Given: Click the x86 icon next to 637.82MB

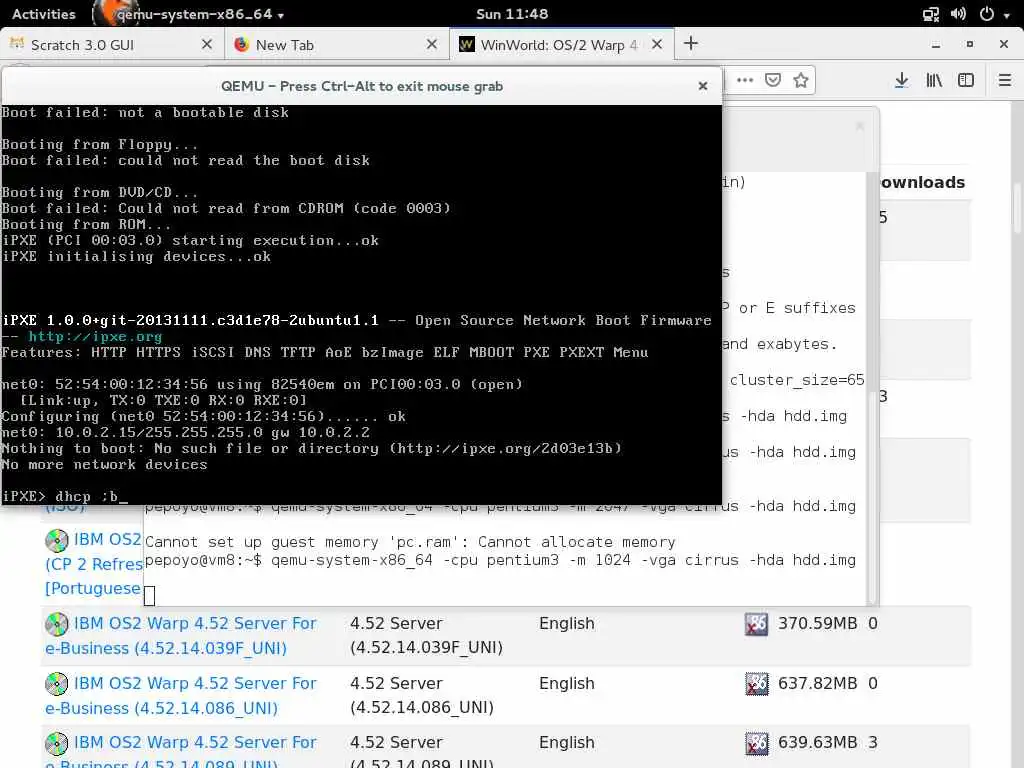Looking at the screenshot, I should [756, 684].
